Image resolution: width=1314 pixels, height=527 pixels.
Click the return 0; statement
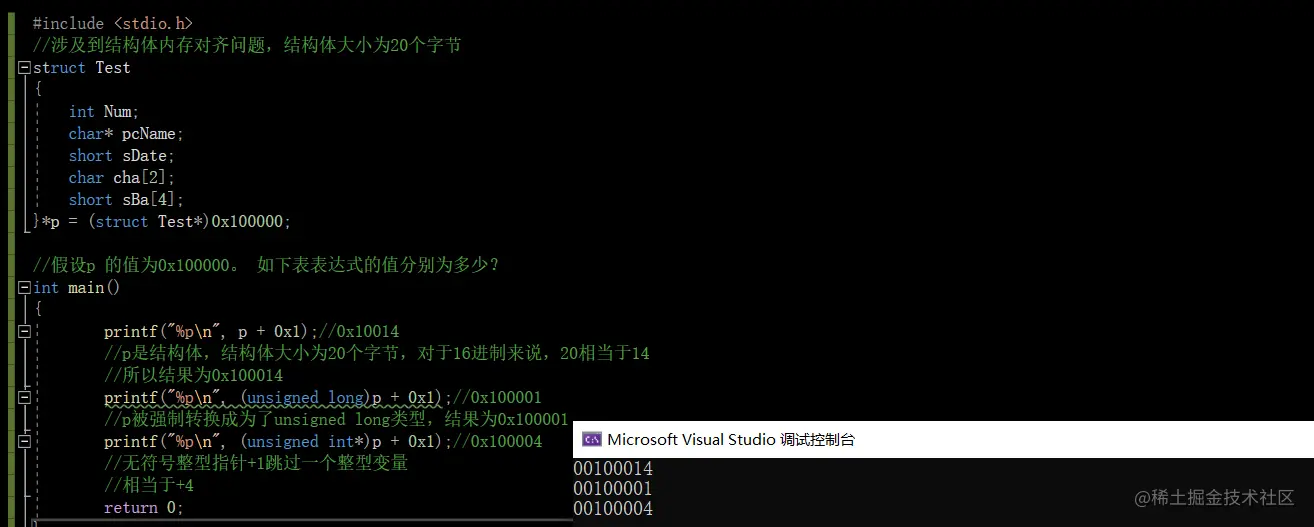144,508
